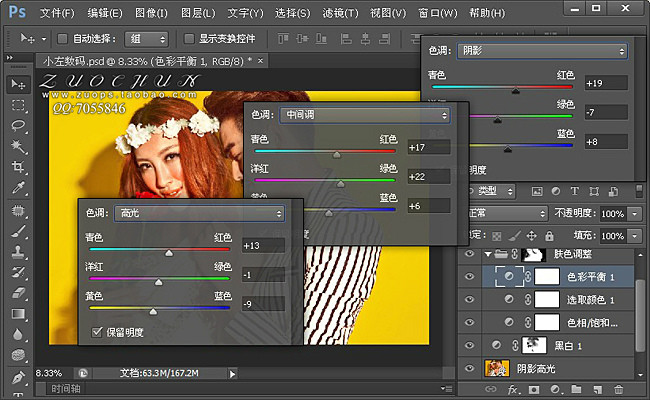
Task: Click shadows 黄色-蓝色 slider handle
Action: (x=507, y=149)
